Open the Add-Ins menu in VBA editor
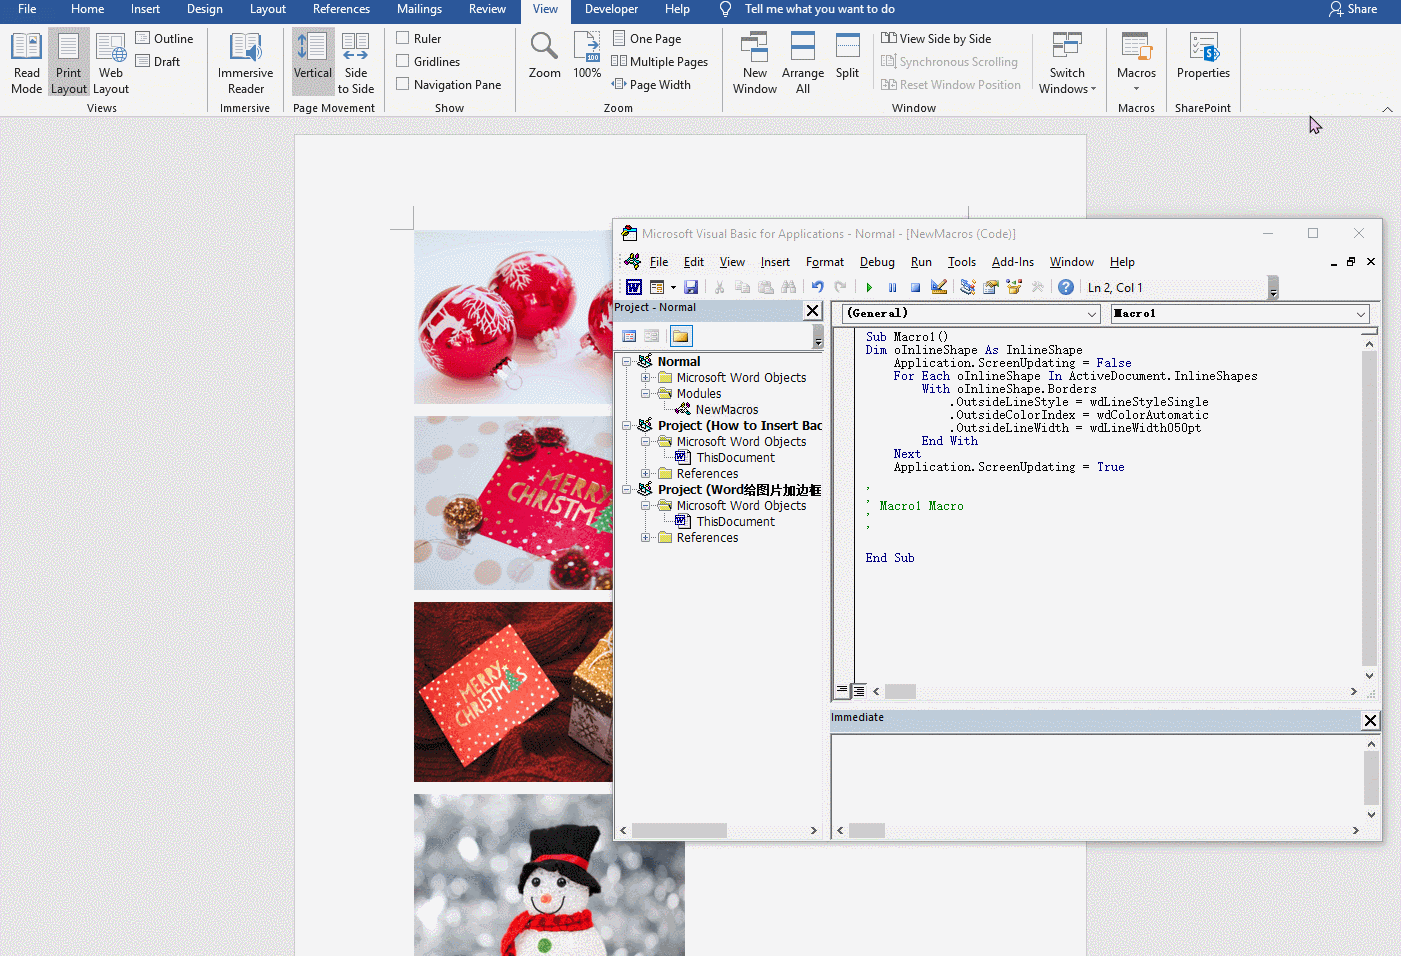The height and width of the screenshot is (956, 1401). [x=1013, y=262]
